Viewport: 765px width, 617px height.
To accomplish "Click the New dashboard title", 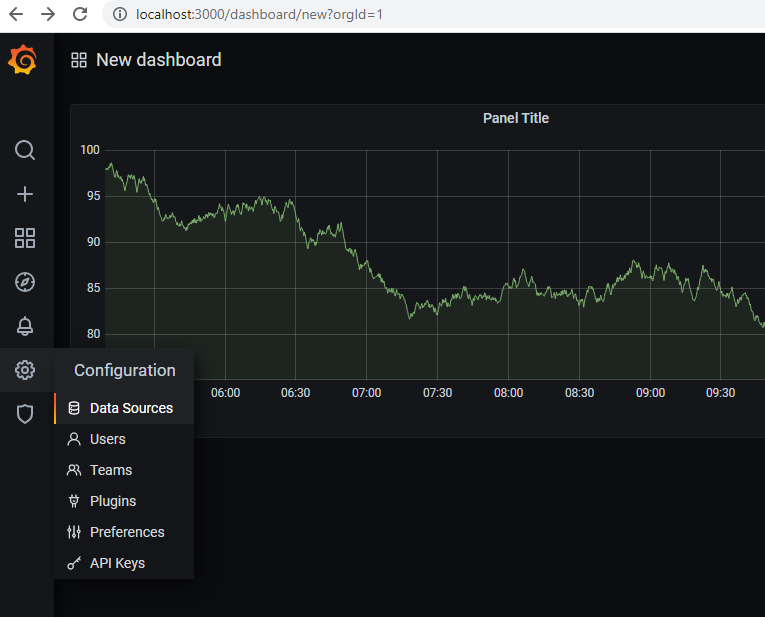I will click(x=159, y=60).
